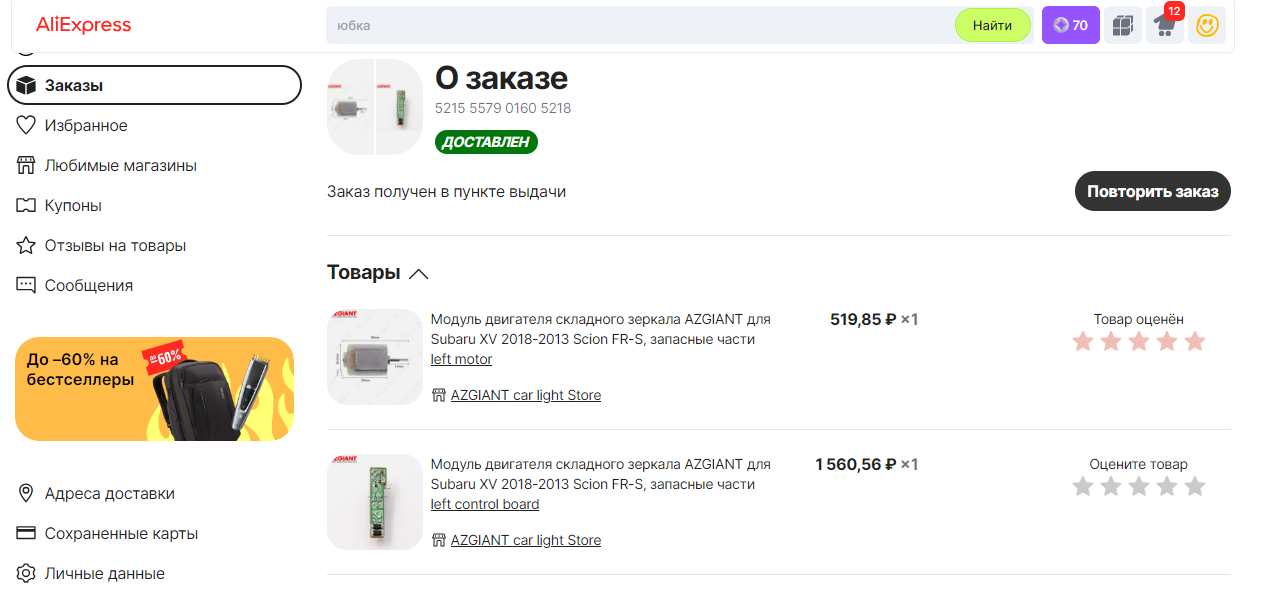Click the store icon beside left motor seller
This screenshot has height=592, width=1286.
click(438, 395)
